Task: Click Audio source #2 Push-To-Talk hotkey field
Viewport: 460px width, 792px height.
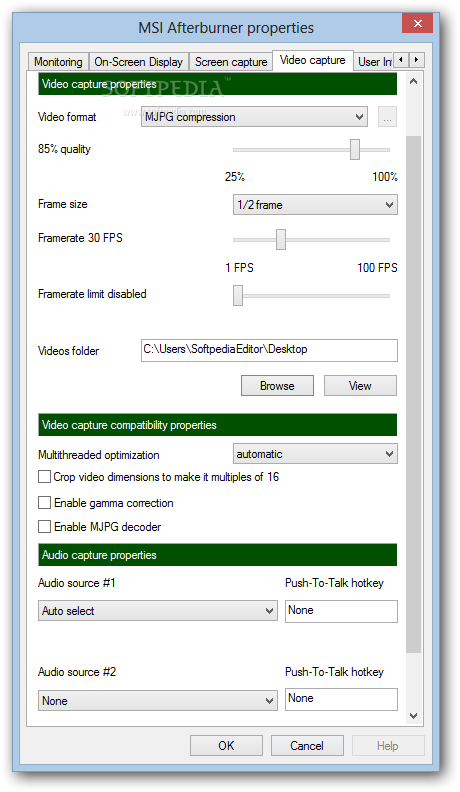Action: 341,700
